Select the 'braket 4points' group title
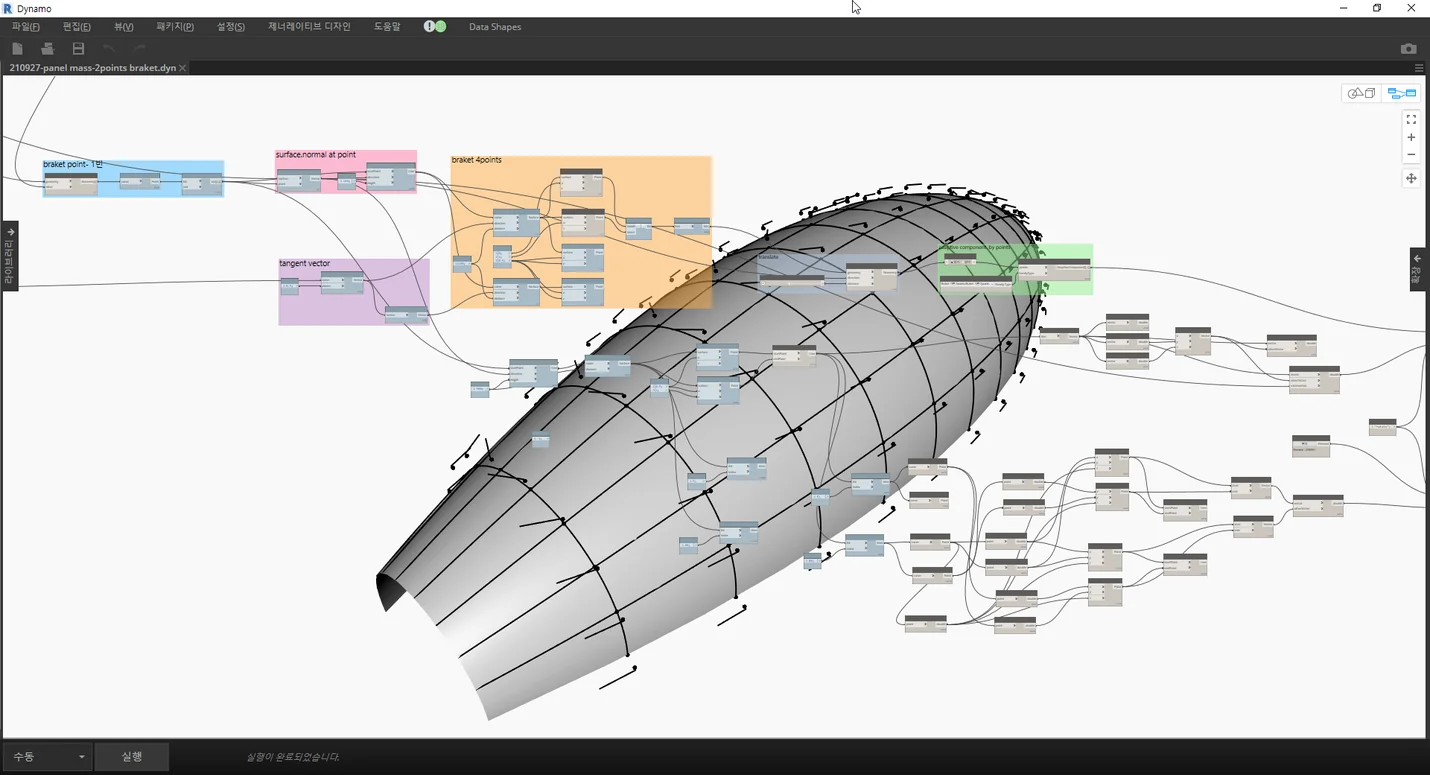Screen dimensions: 1430x775 point(477,160)
